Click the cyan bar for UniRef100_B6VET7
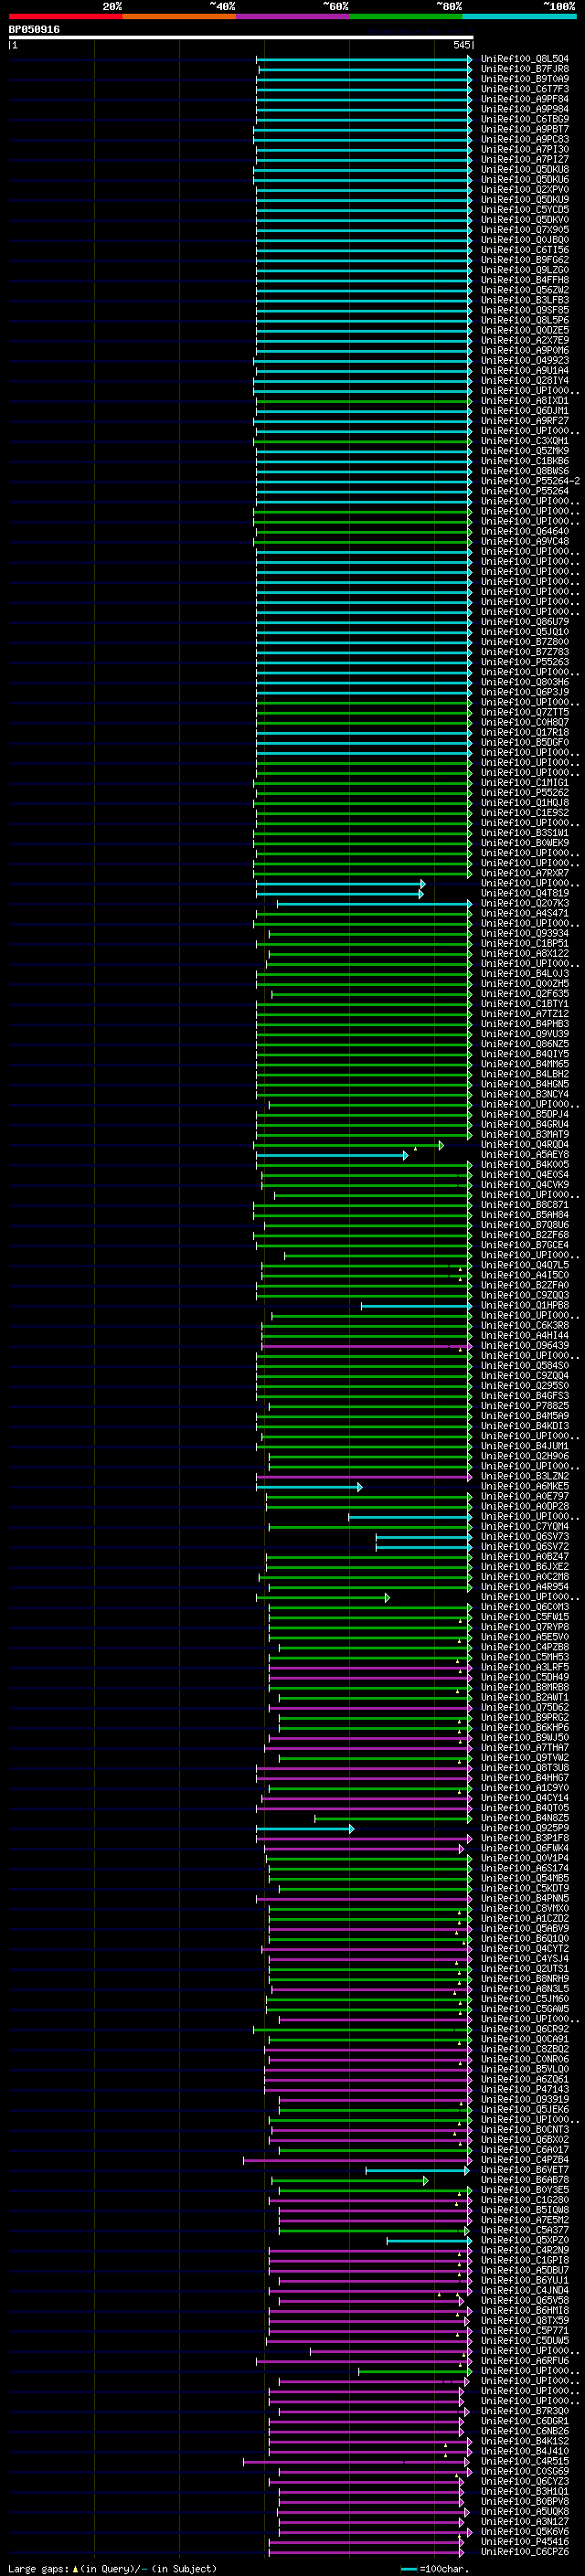 point(417,2171)
